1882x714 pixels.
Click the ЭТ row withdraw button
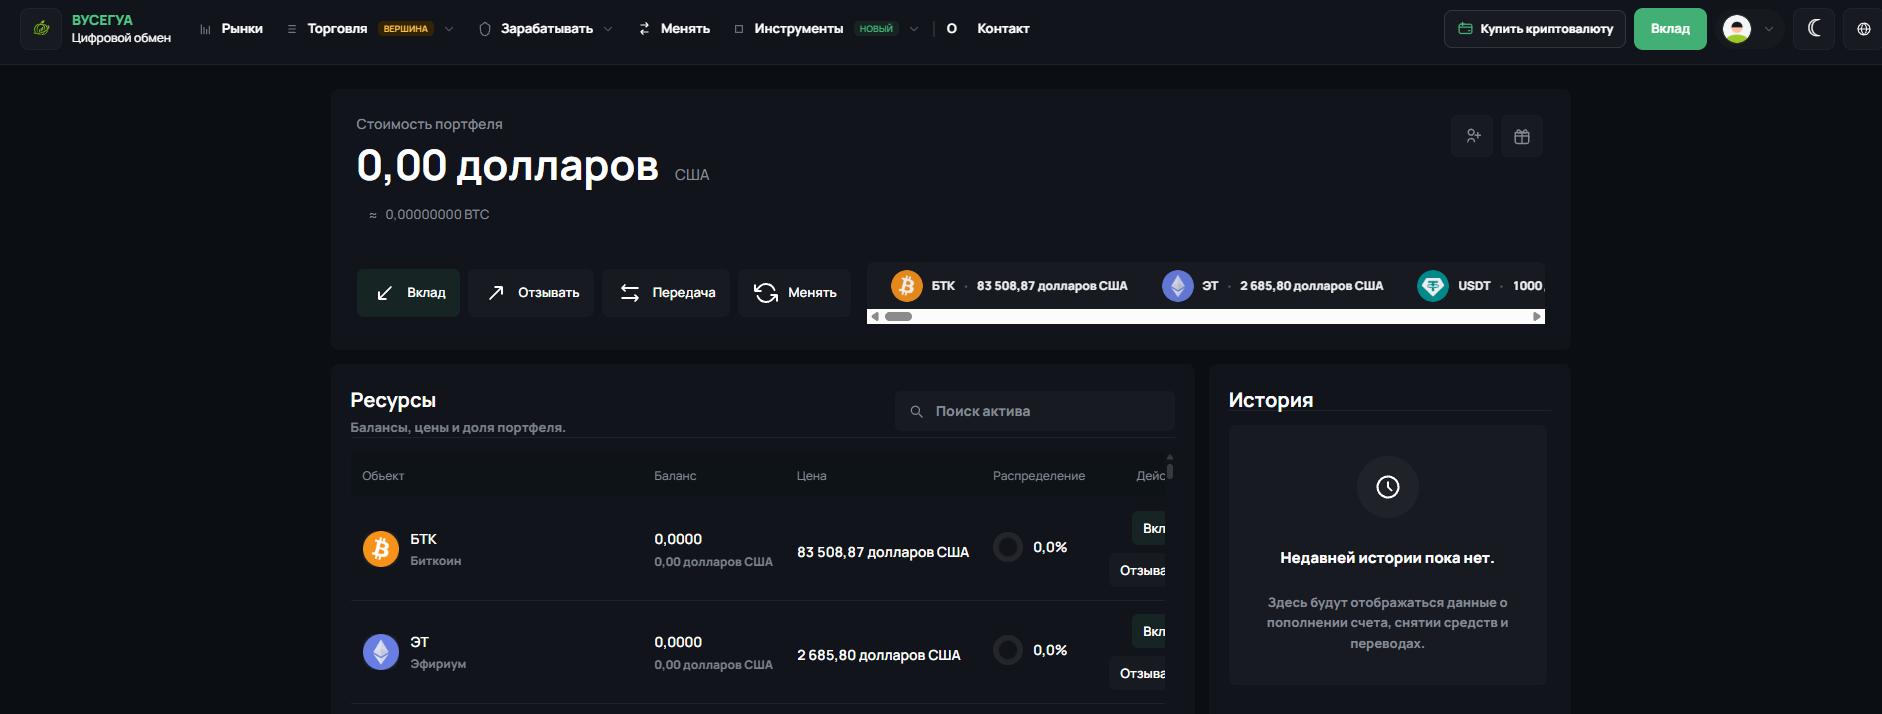1138,673
